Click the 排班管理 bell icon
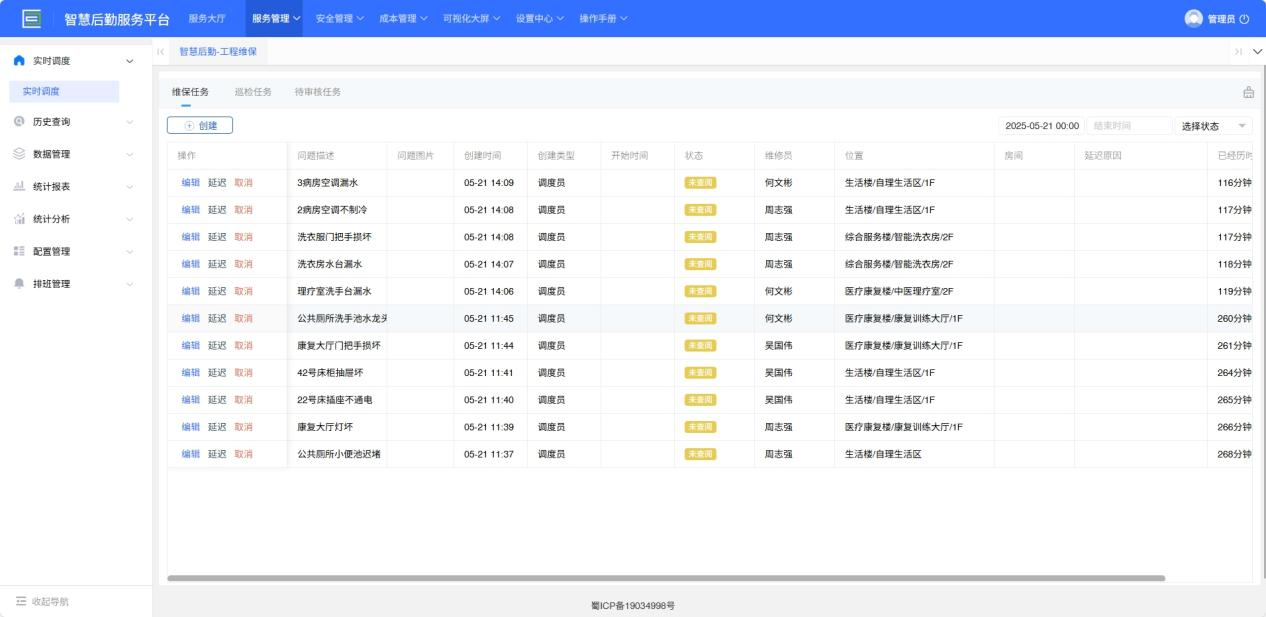The width and height of the screenshot is (1266, 617). [x=19, y=284]
